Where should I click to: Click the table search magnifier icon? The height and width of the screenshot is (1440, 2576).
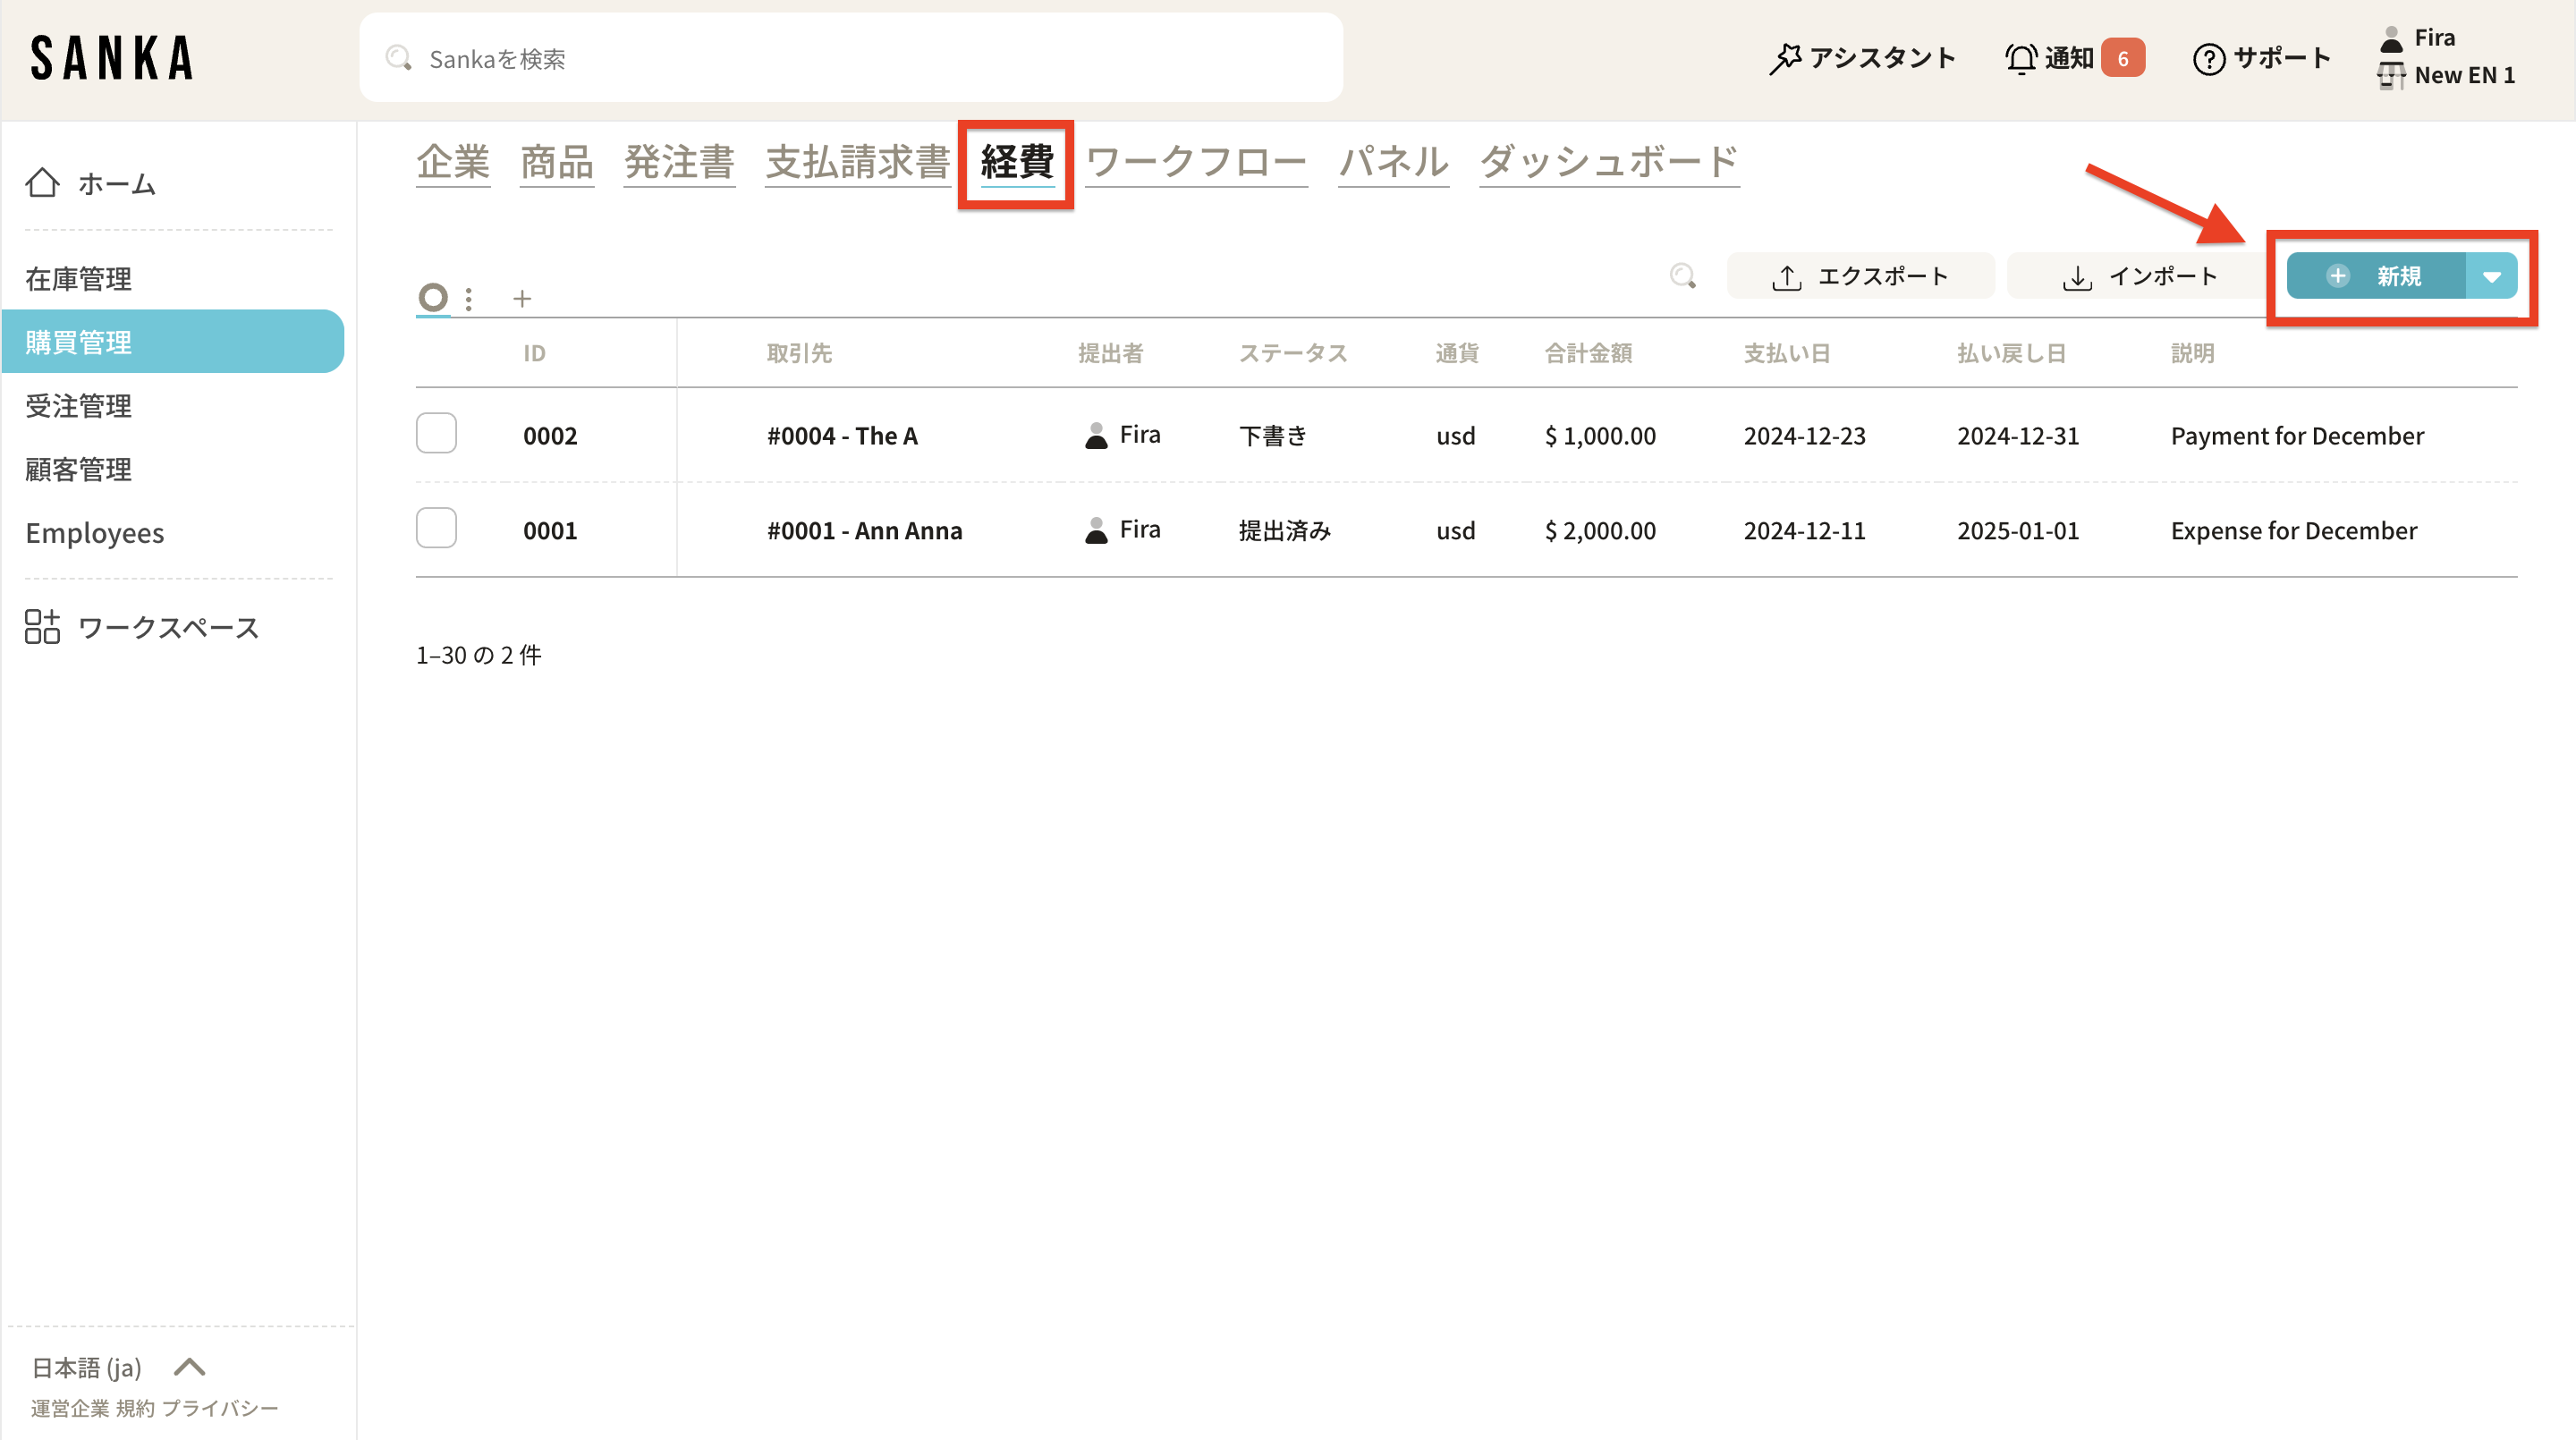[1683, 276]
